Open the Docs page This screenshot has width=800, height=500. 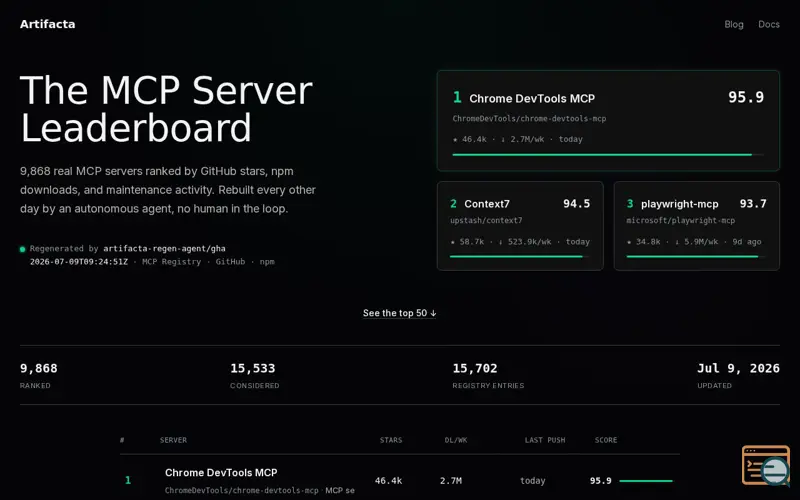point(768,24)
